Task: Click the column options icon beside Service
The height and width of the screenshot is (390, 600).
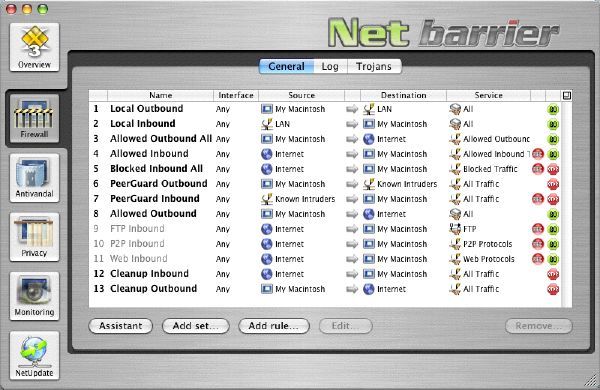Action: (567, 95)
